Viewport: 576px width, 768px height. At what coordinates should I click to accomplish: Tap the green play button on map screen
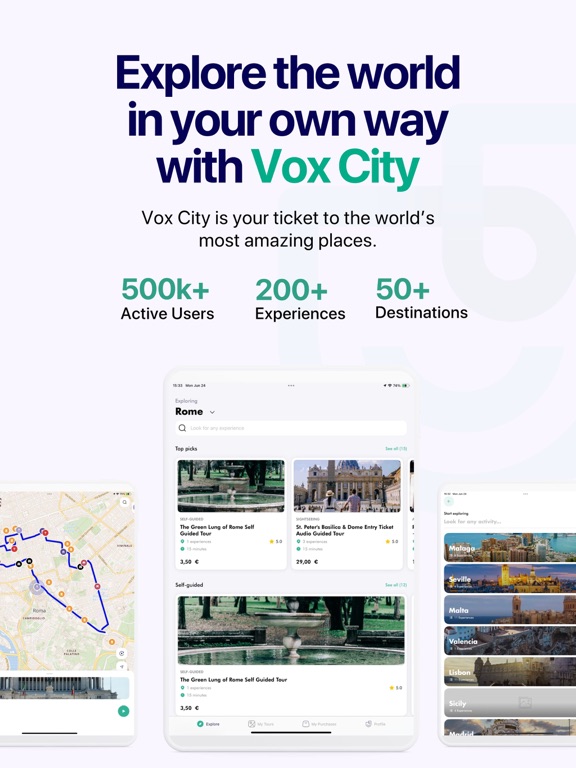(123, 711)
